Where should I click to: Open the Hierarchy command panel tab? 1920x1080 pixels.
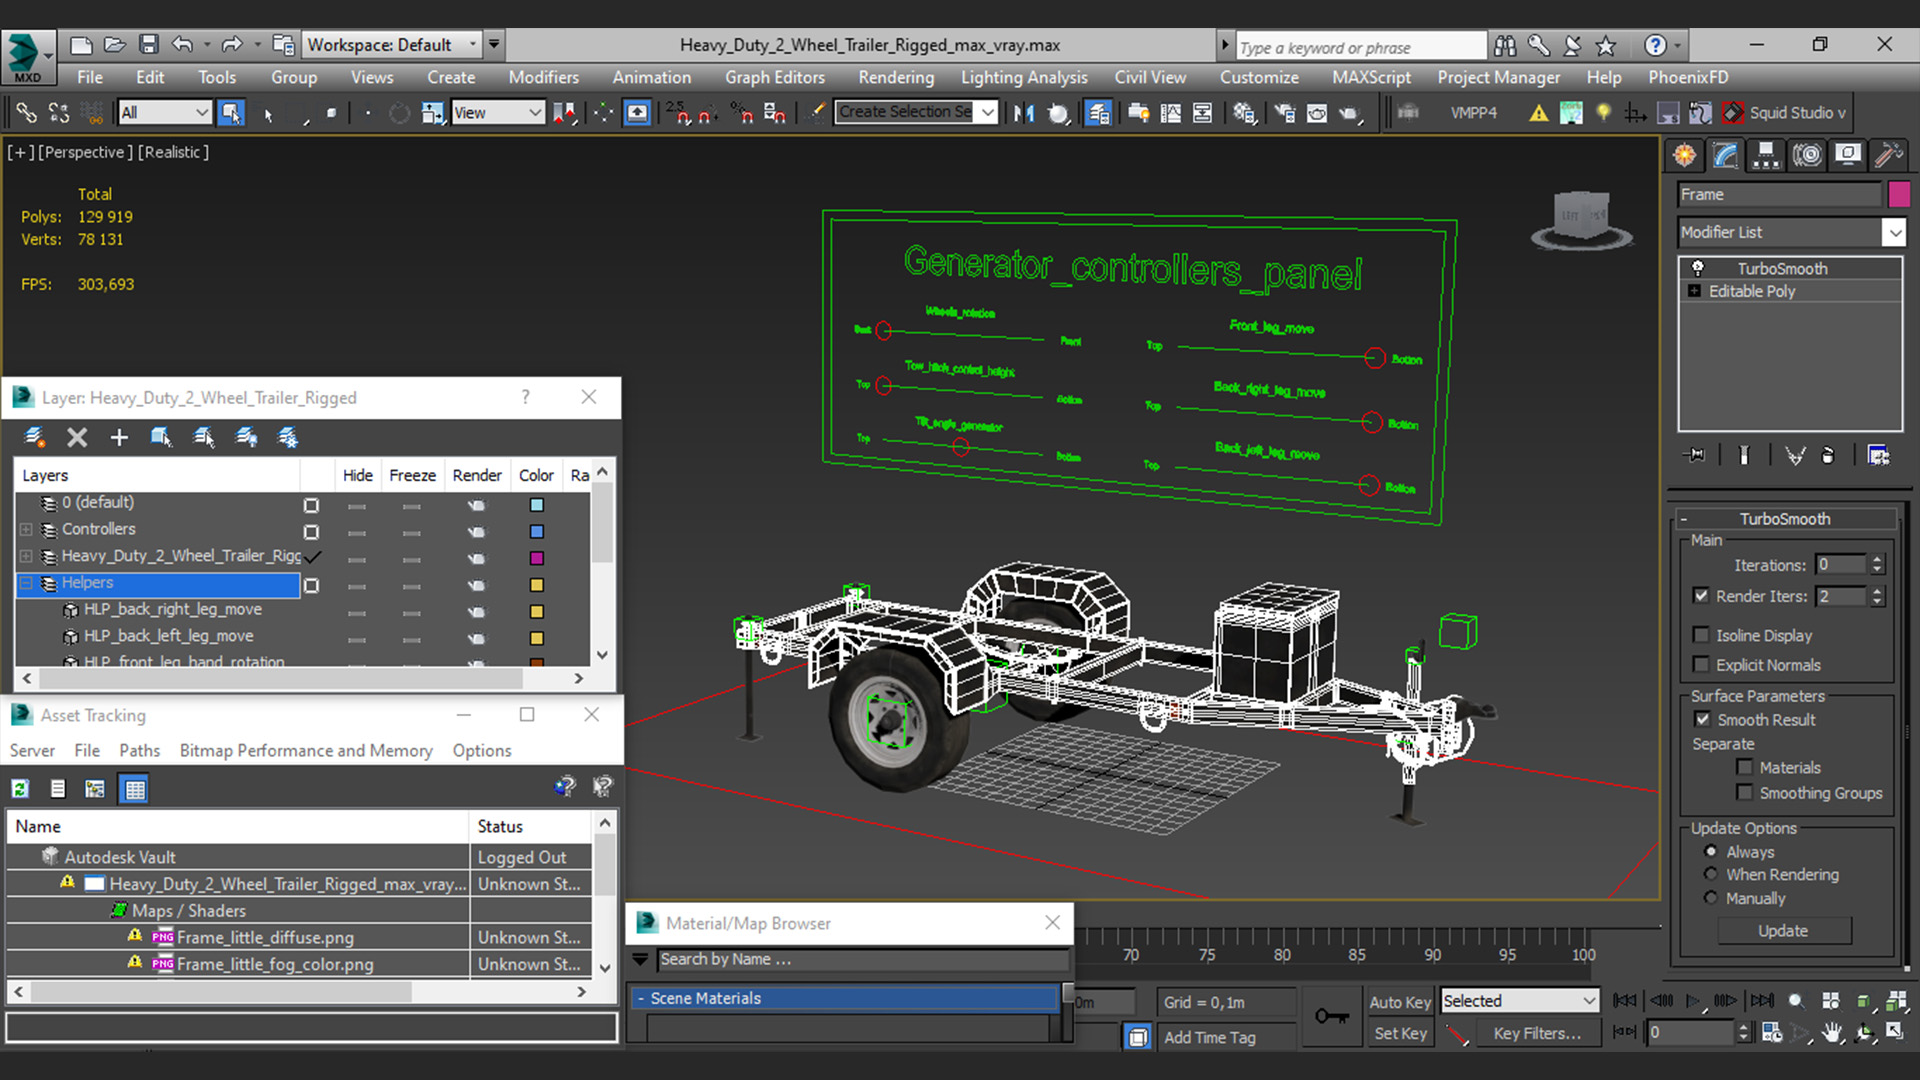(x=1766, y=155)
